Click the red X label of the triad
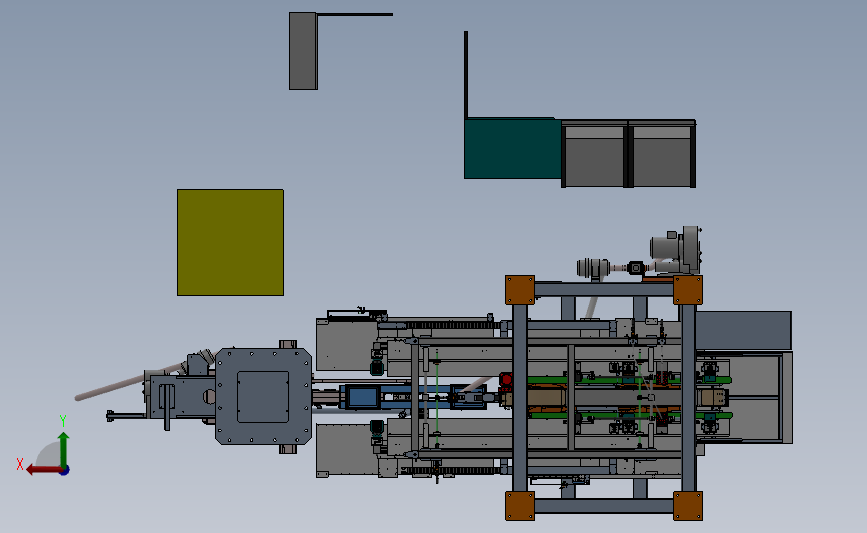 [20, 464]
